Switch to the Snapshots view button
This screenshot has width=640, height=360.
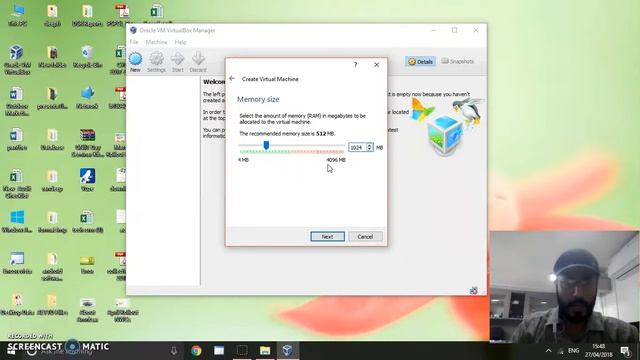click(458, 61)
